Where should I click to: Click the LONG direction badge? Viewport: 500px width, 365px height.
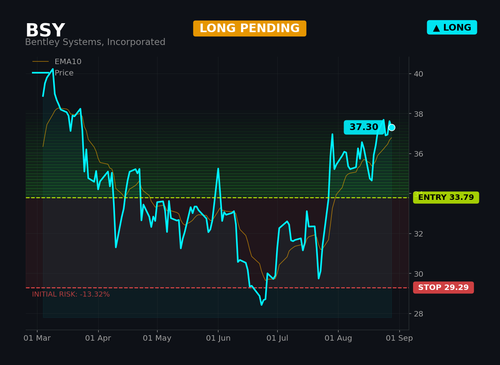452,28
